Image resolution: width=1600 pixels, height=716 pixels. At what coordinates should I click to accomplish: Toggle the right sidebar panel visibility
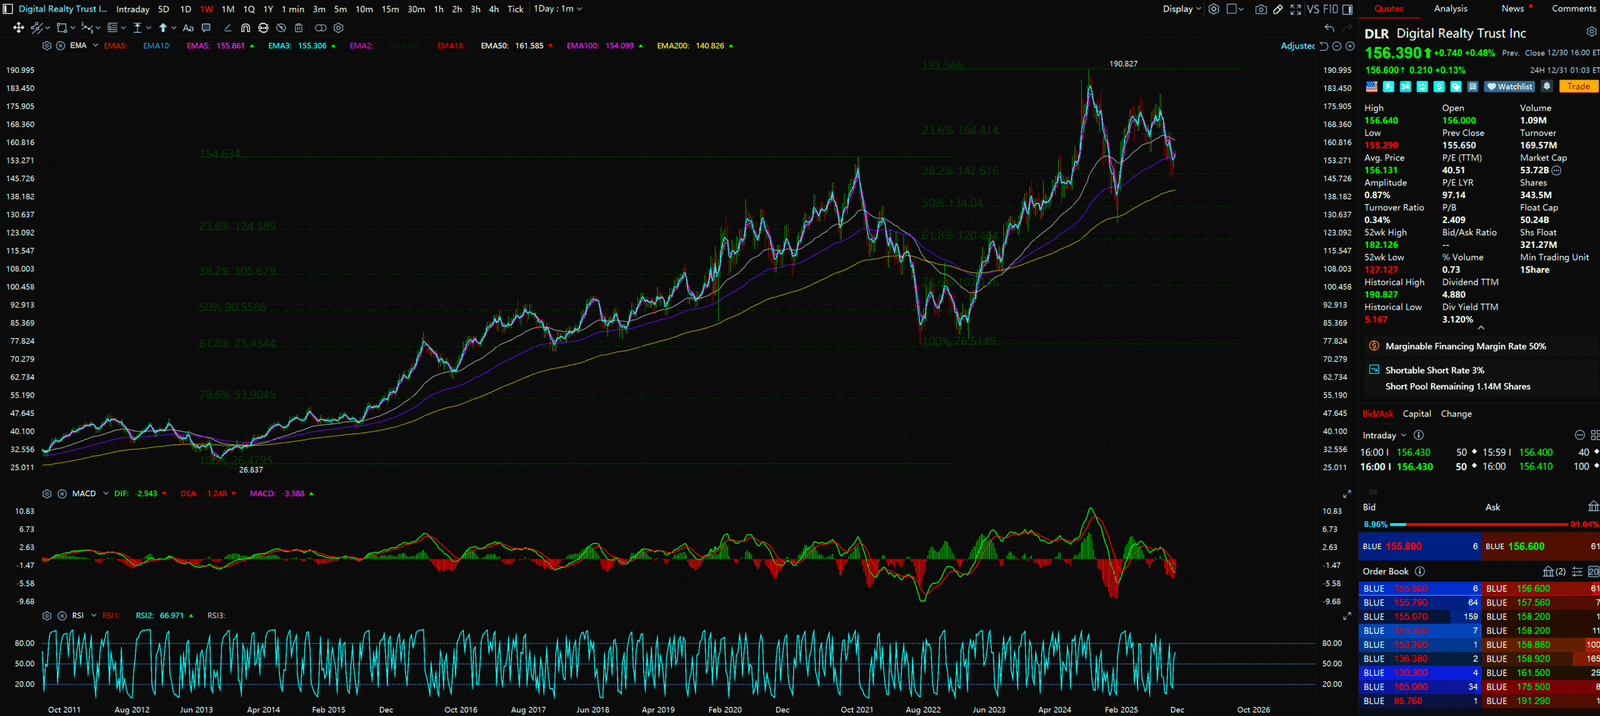pos(1347,9)
